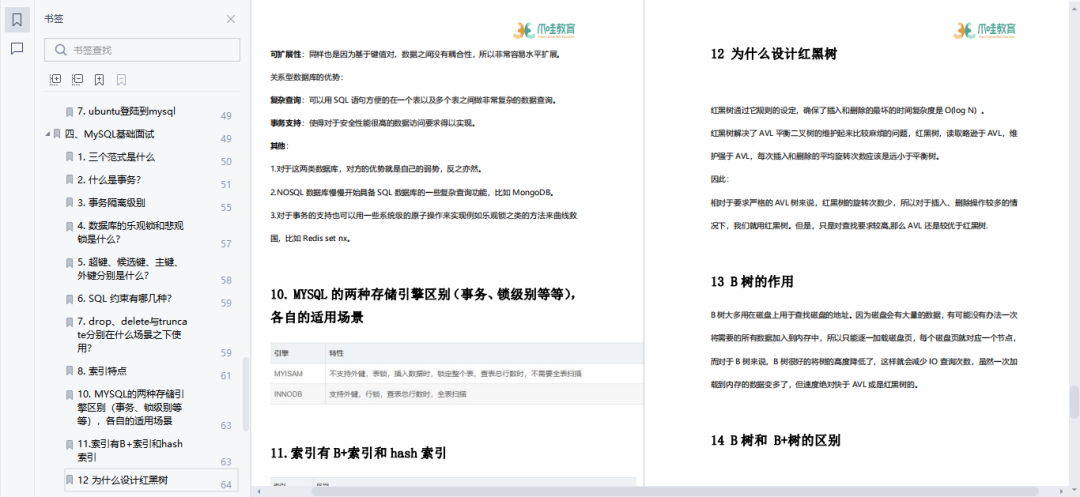Jump to bookmark 1. 三个范式是什么
The width and height of the screenshot is (1080, 497).
coord(116,157)
